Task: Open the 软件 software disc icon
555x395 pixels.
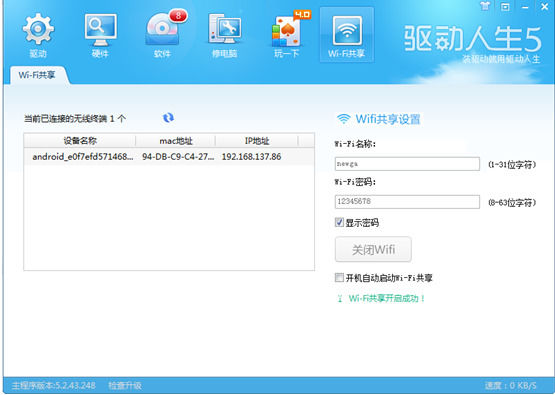Action: [162, 35]
